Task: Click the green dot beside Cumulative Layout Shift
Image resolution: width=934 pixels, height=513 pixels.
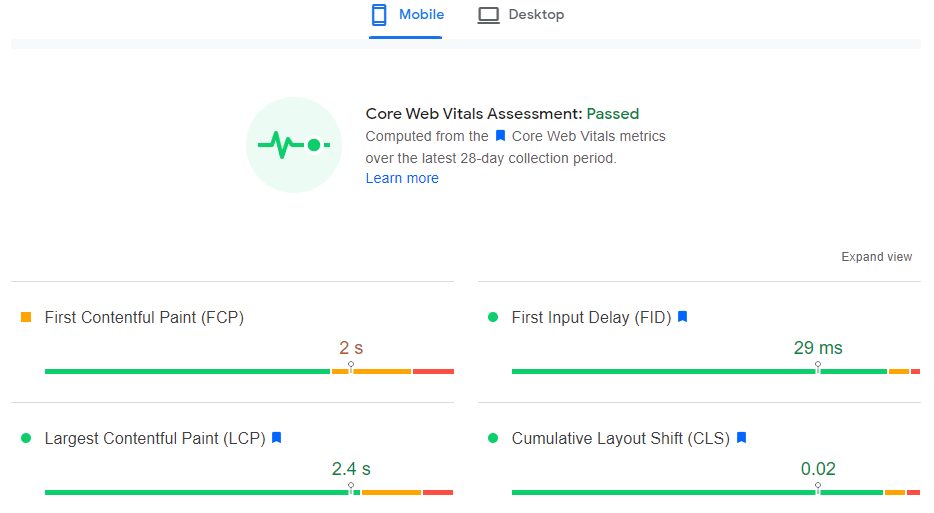Action: tap(492, 438)
